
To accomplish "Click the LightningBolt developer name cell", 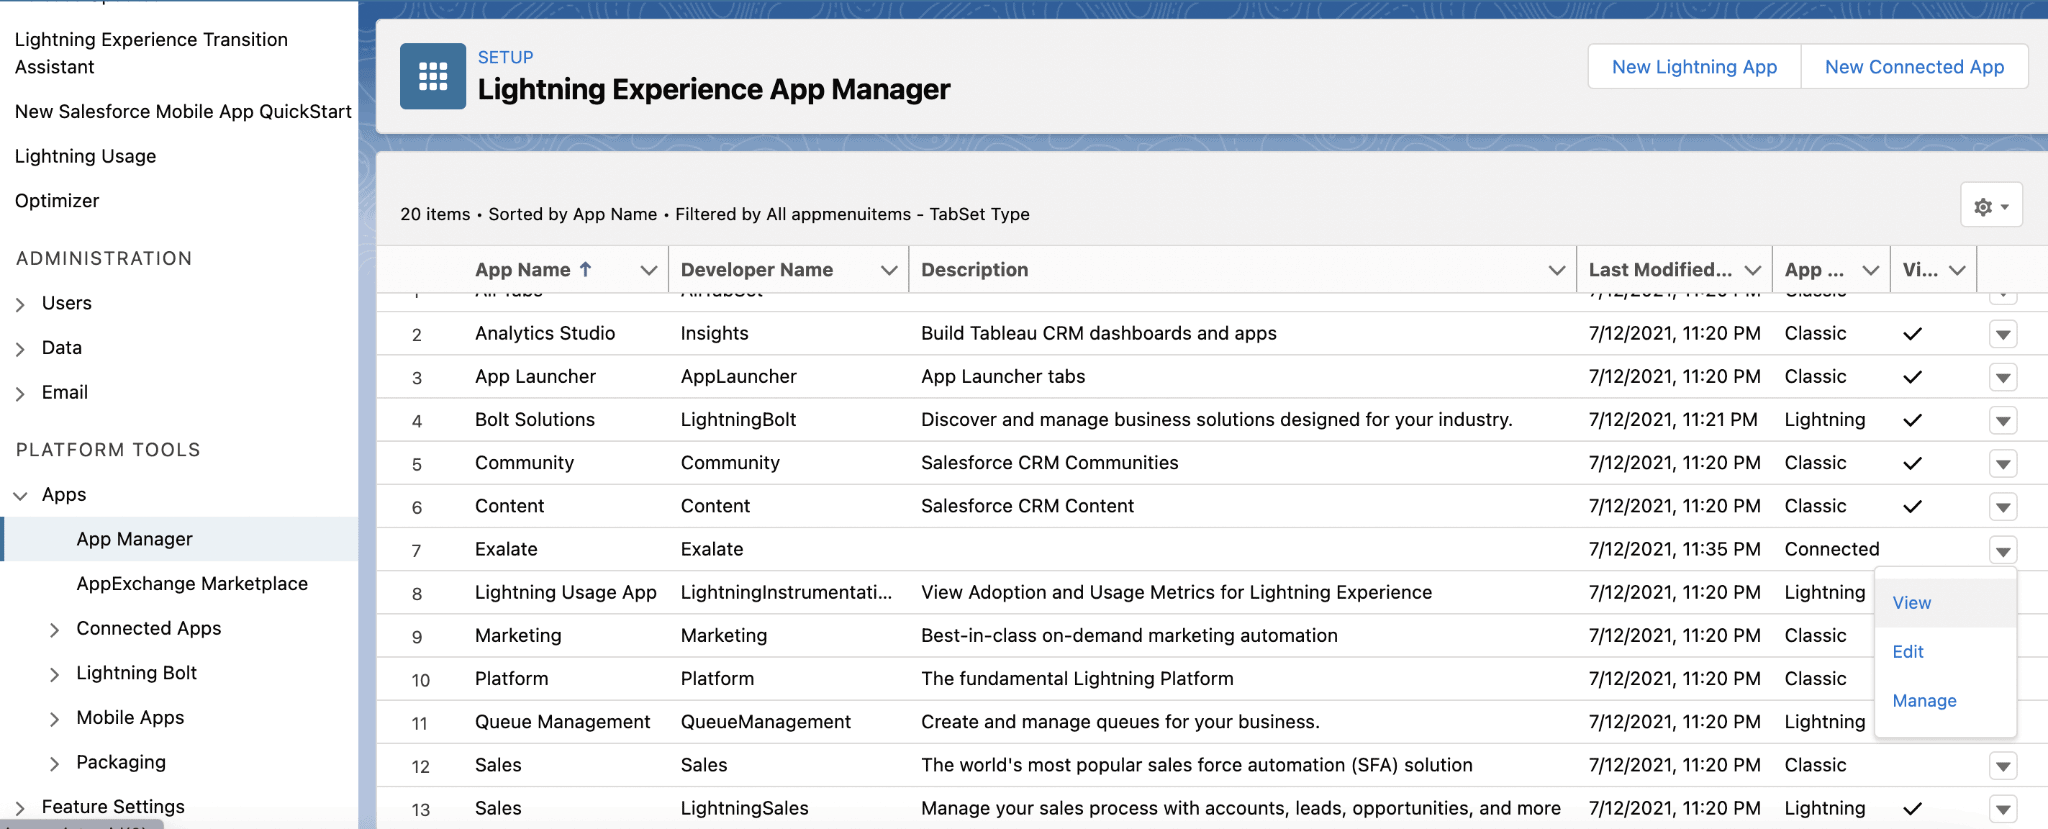I will click(x=738, y=419).
